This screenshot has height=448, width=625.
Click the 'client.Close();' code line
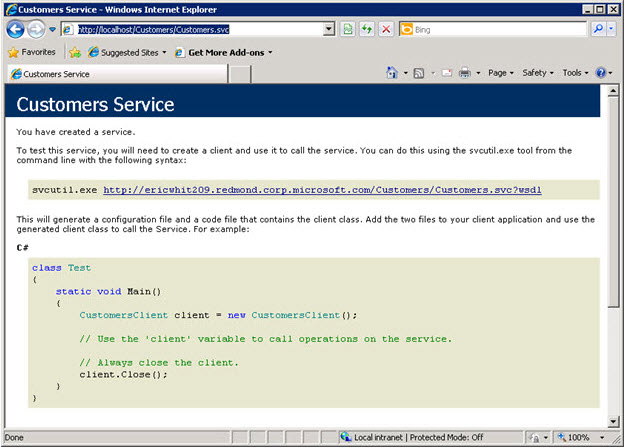pyautogui.click(x=123, y=375)
